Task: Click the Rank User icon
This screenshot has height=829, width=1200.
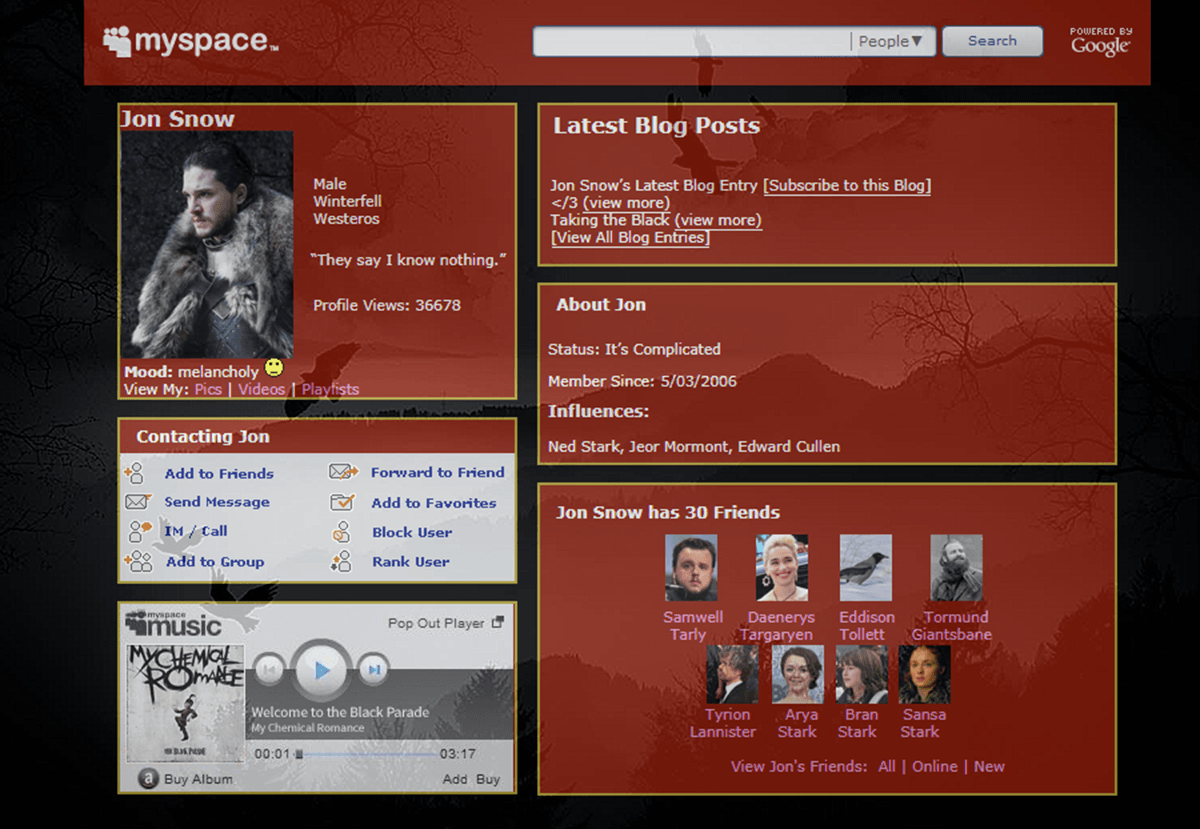Action: pos(343,562)
